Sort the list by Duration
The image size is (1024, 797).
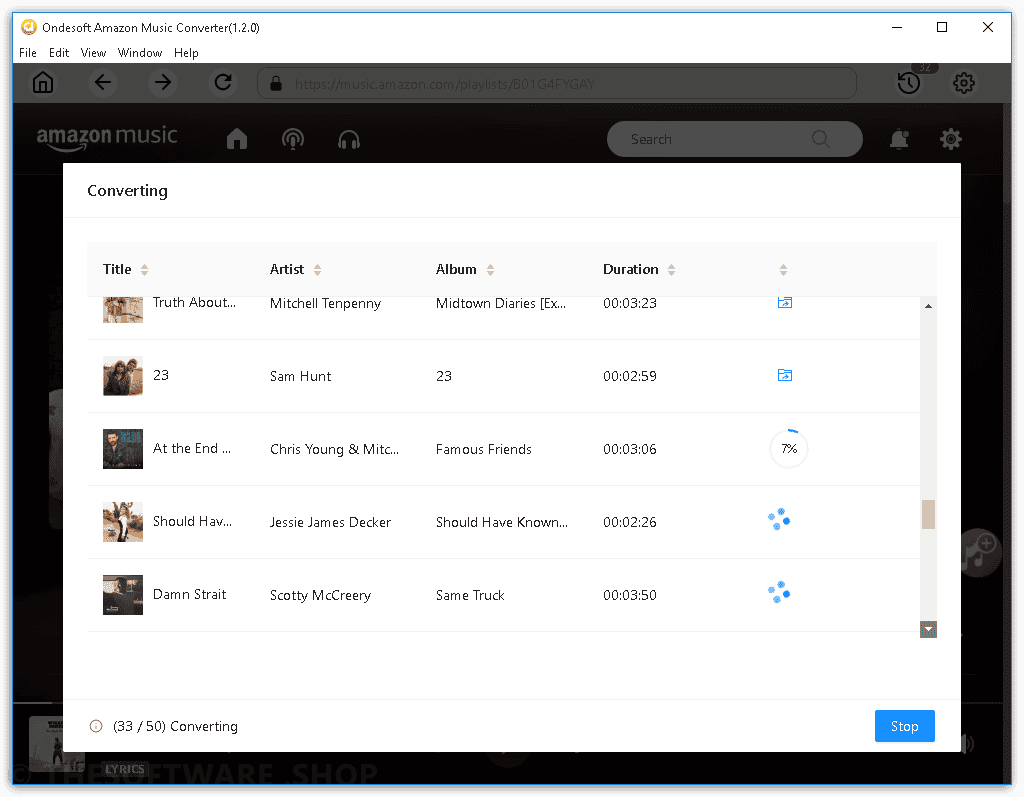coord(671,270)
